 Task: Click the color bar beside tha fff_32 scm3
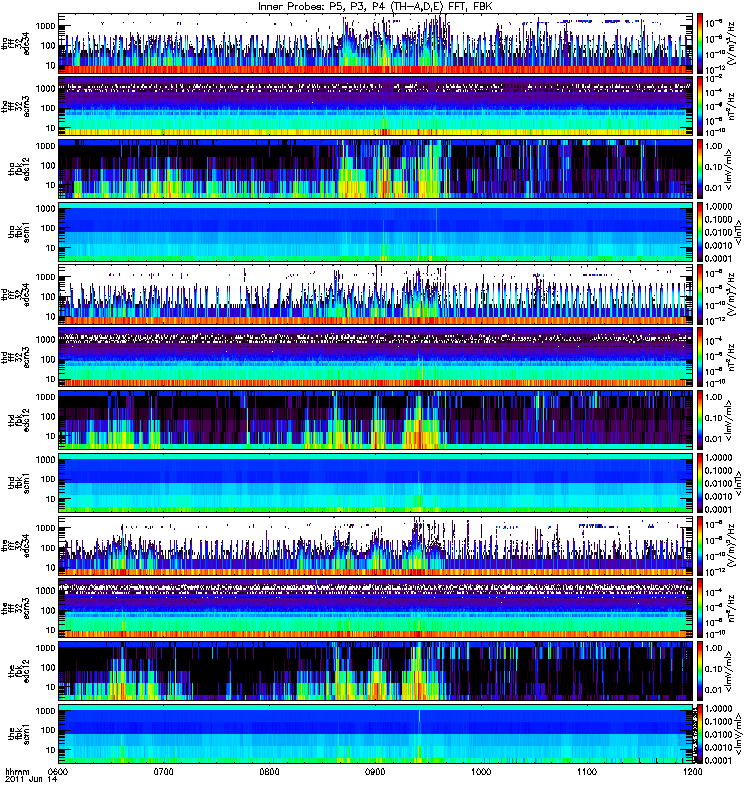(700, 106)
